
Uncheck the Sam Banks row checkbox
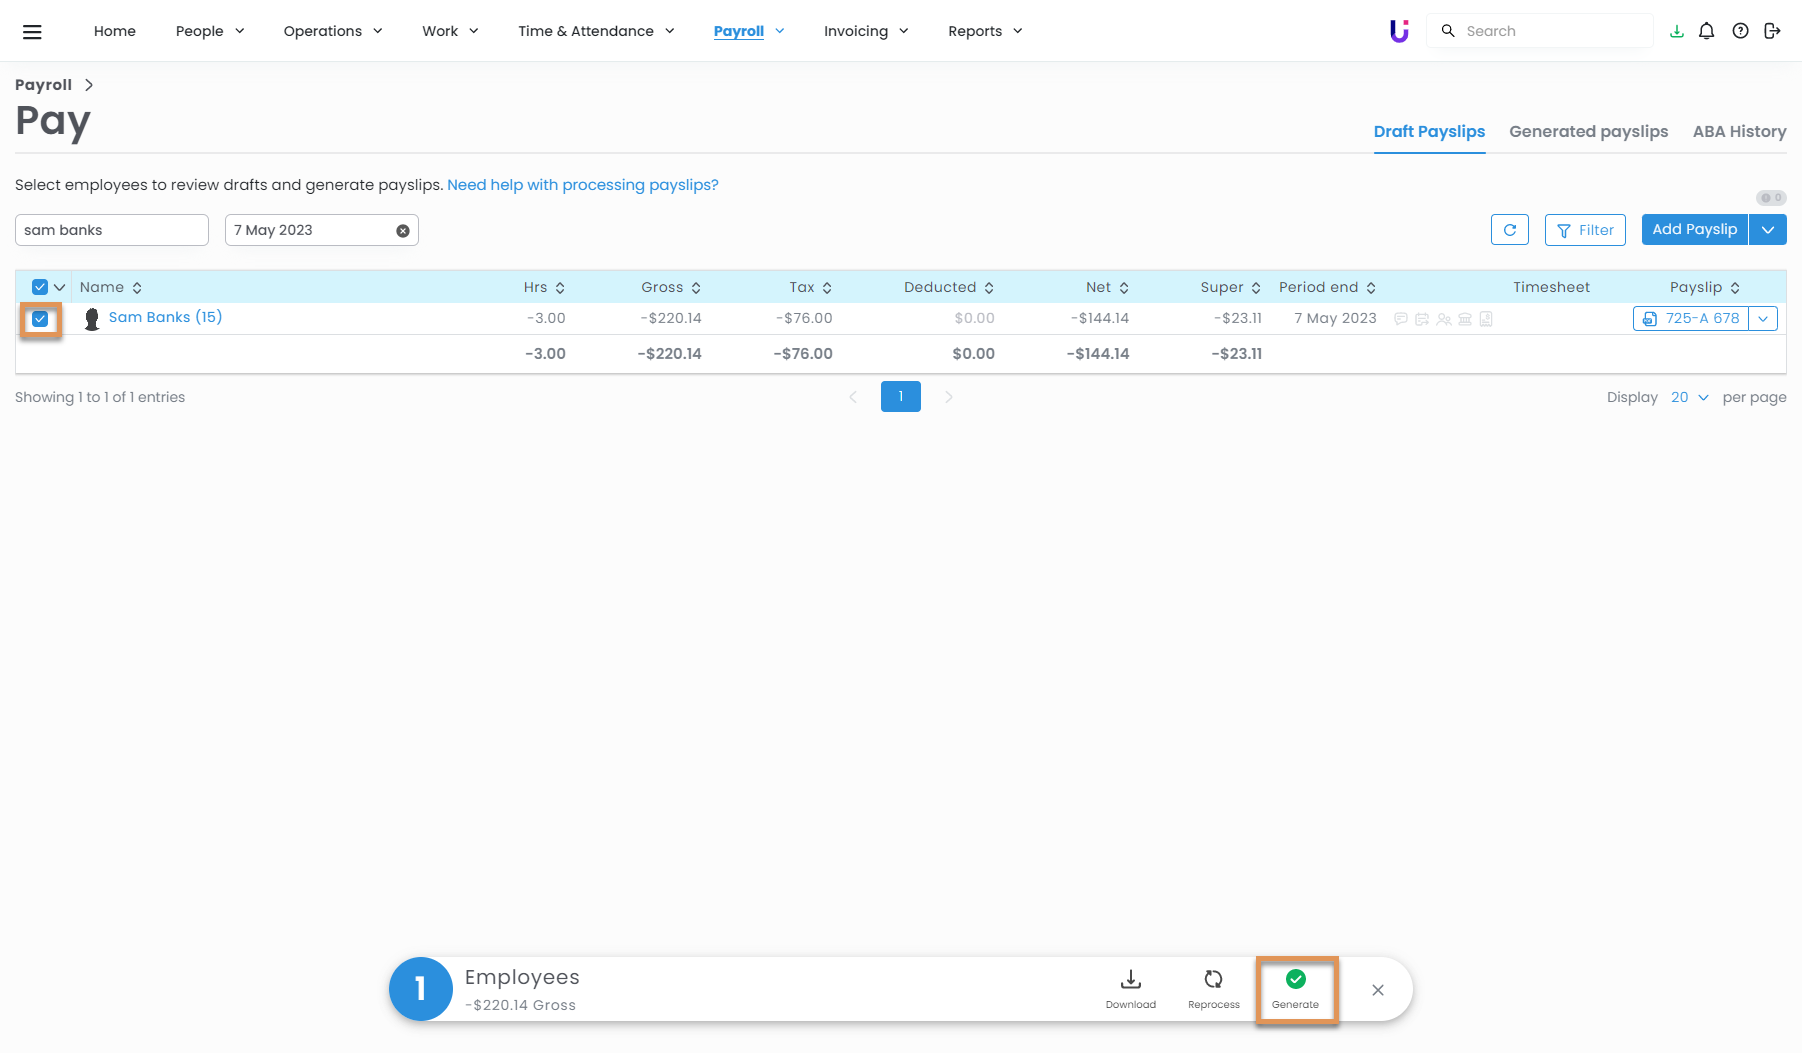[40, 319]
